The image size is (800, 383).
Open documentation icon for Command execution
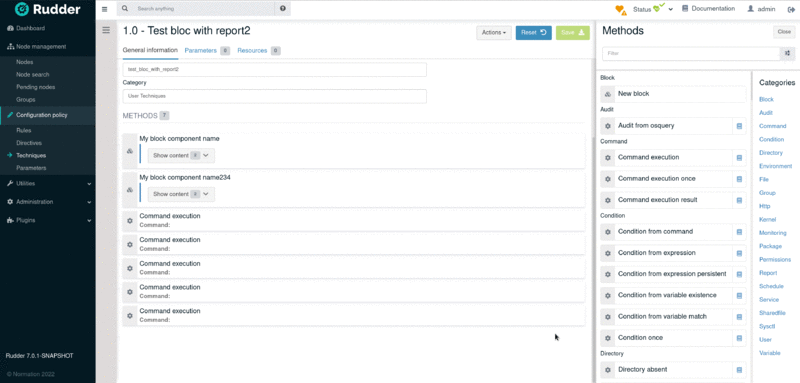pyautogui.click(x=739, y=158)
